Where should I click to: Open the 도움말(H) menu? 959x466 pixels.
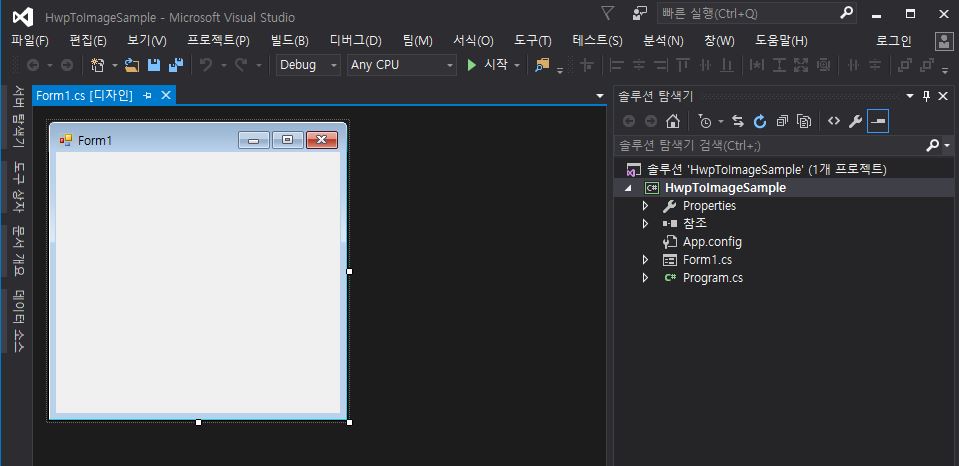781,41
